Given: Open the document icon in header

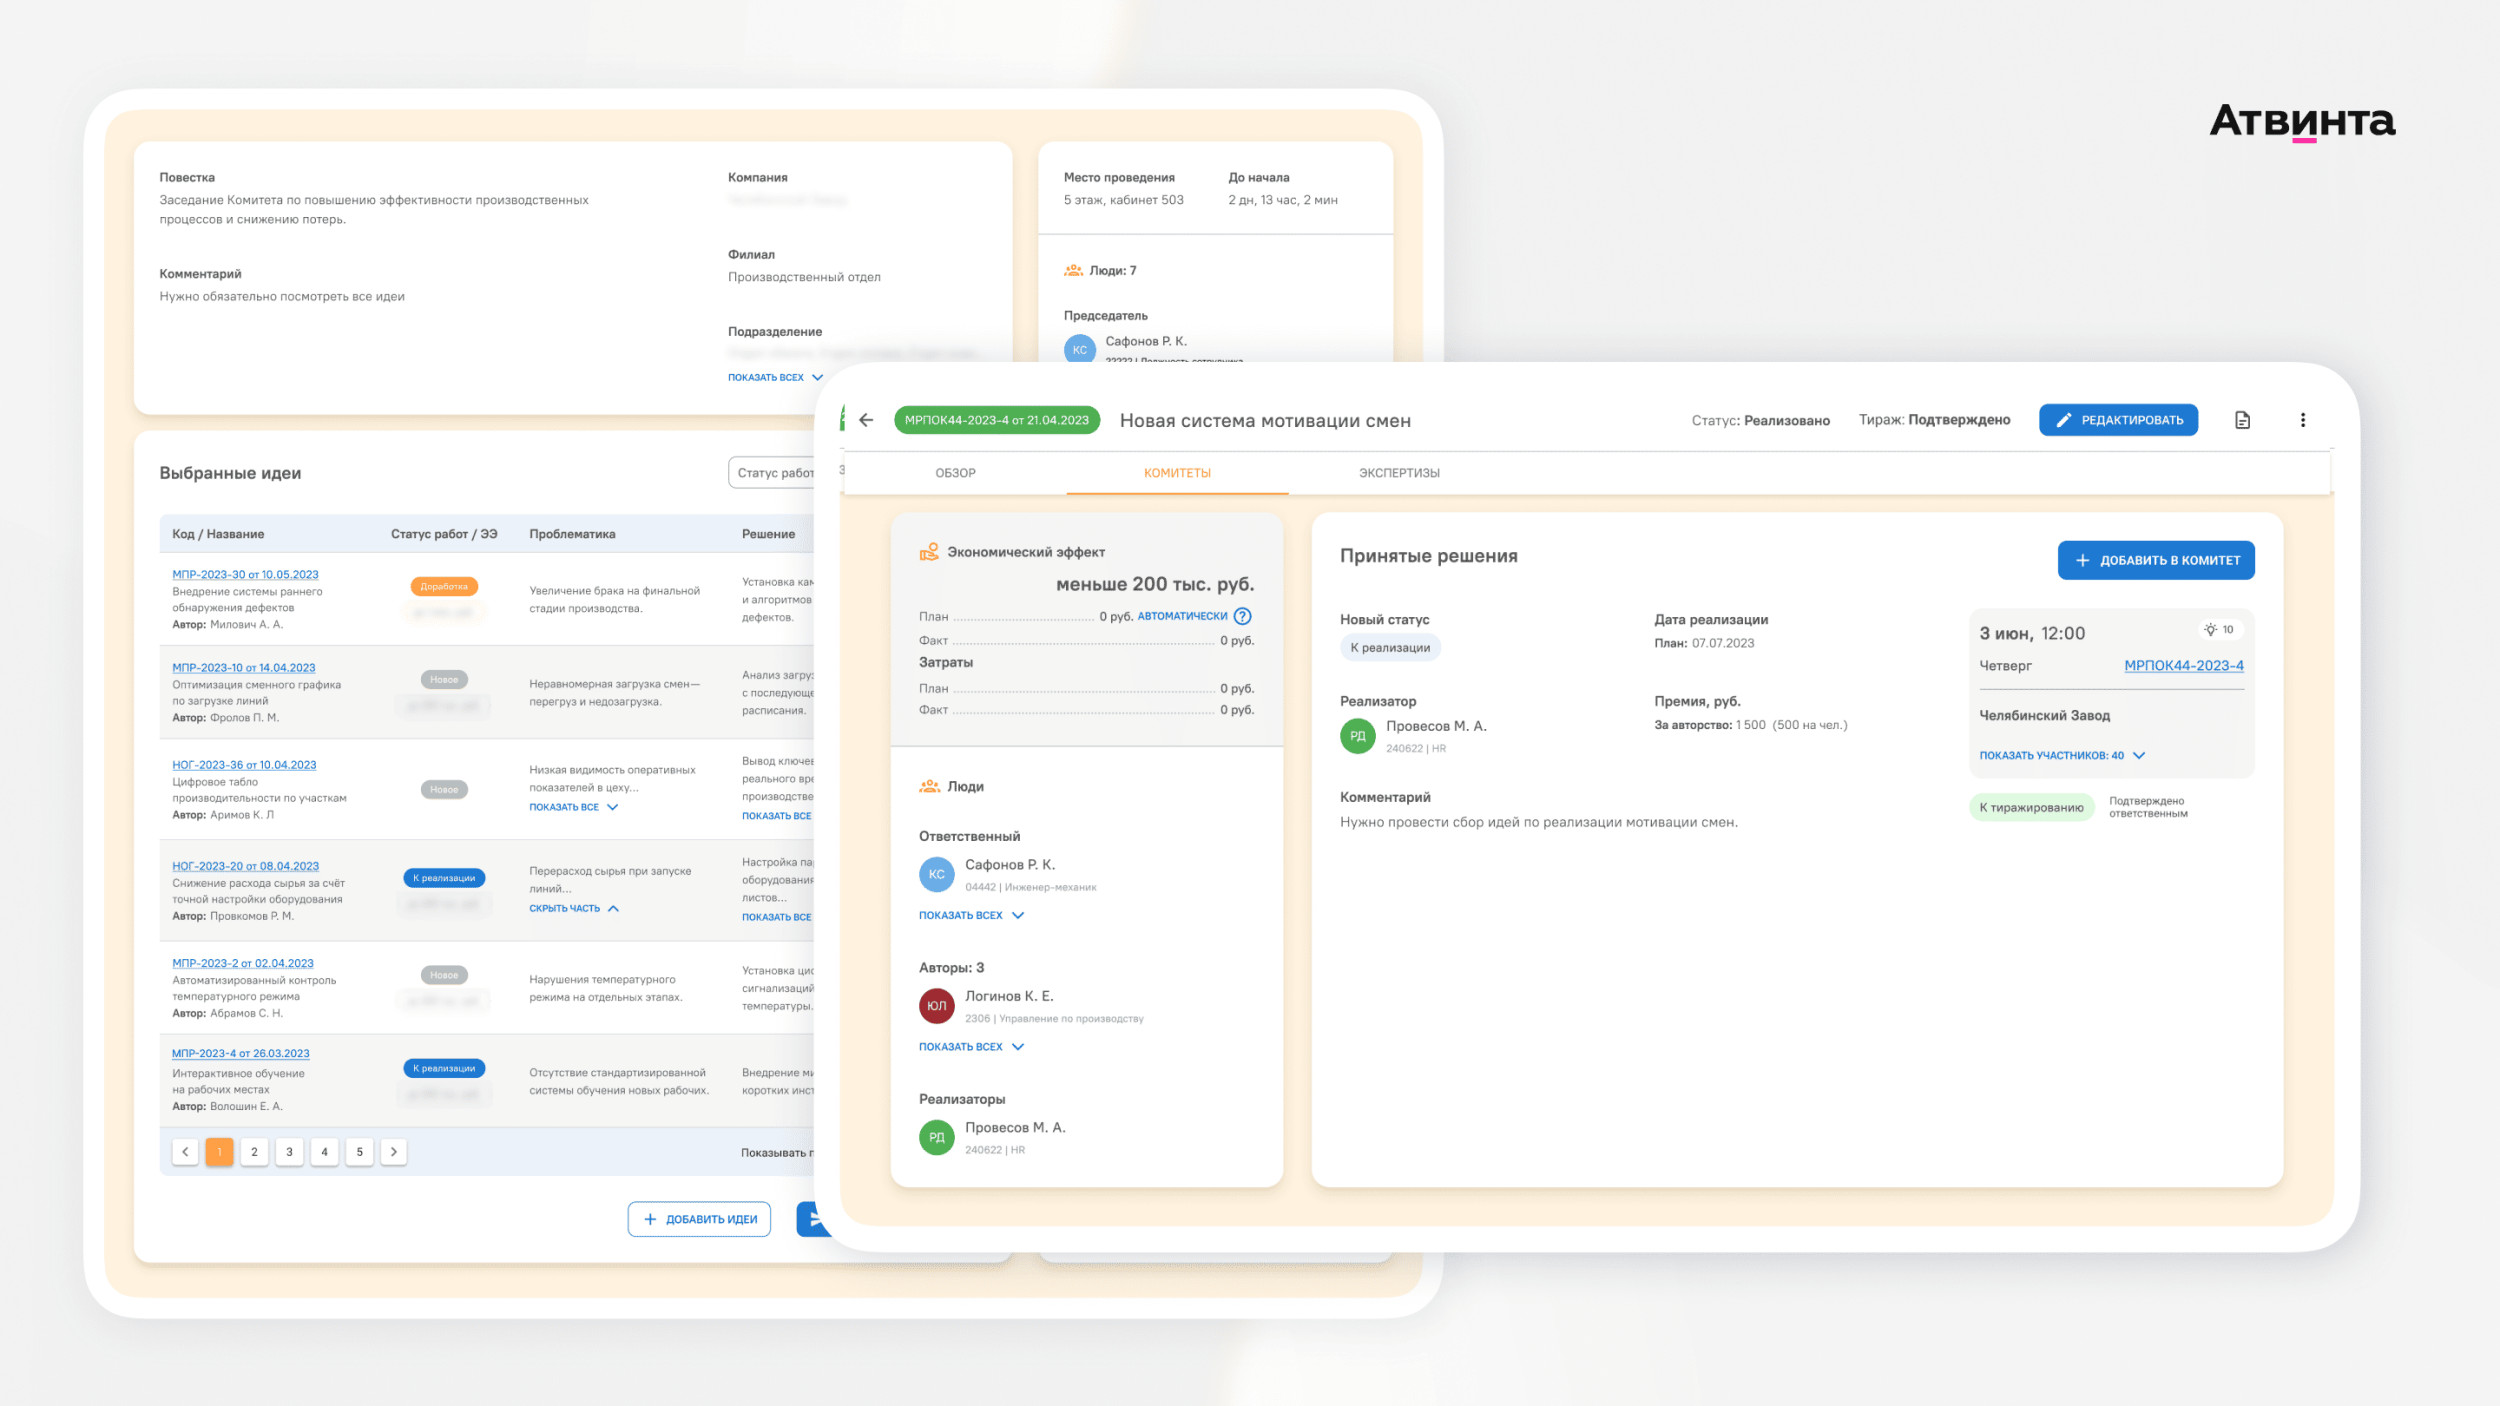Looking at the screenshot, I should coord(2242,420).
